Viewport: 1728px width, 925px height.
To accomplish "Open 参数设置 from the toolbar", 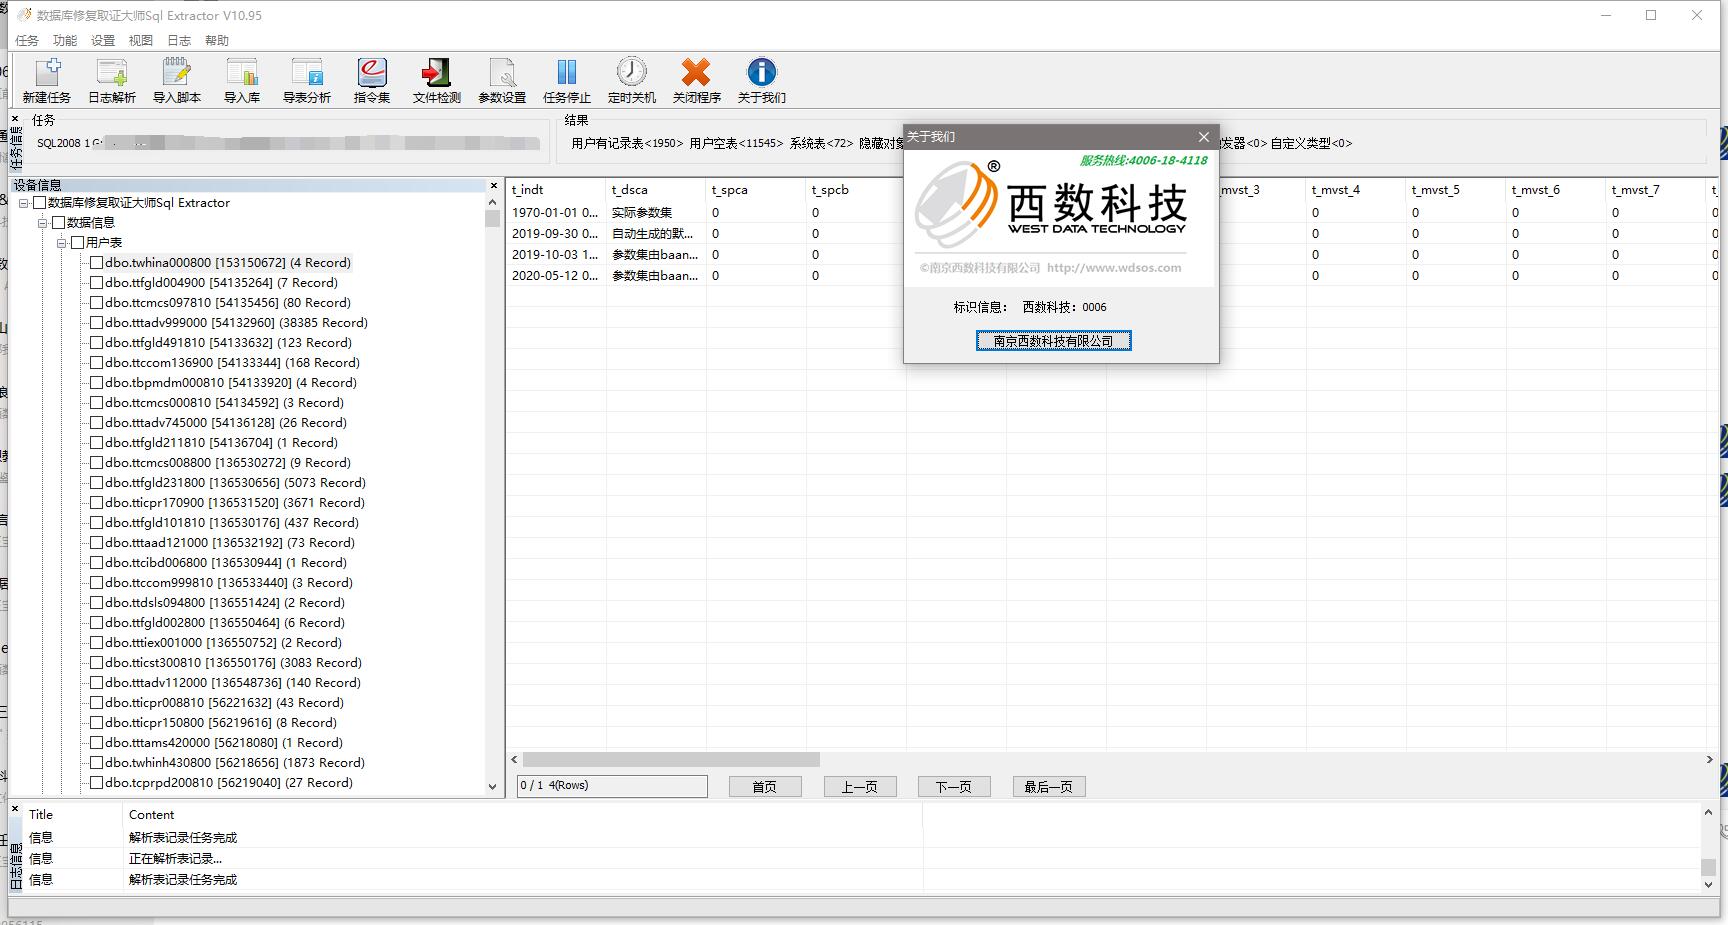I will pos(502,80).
